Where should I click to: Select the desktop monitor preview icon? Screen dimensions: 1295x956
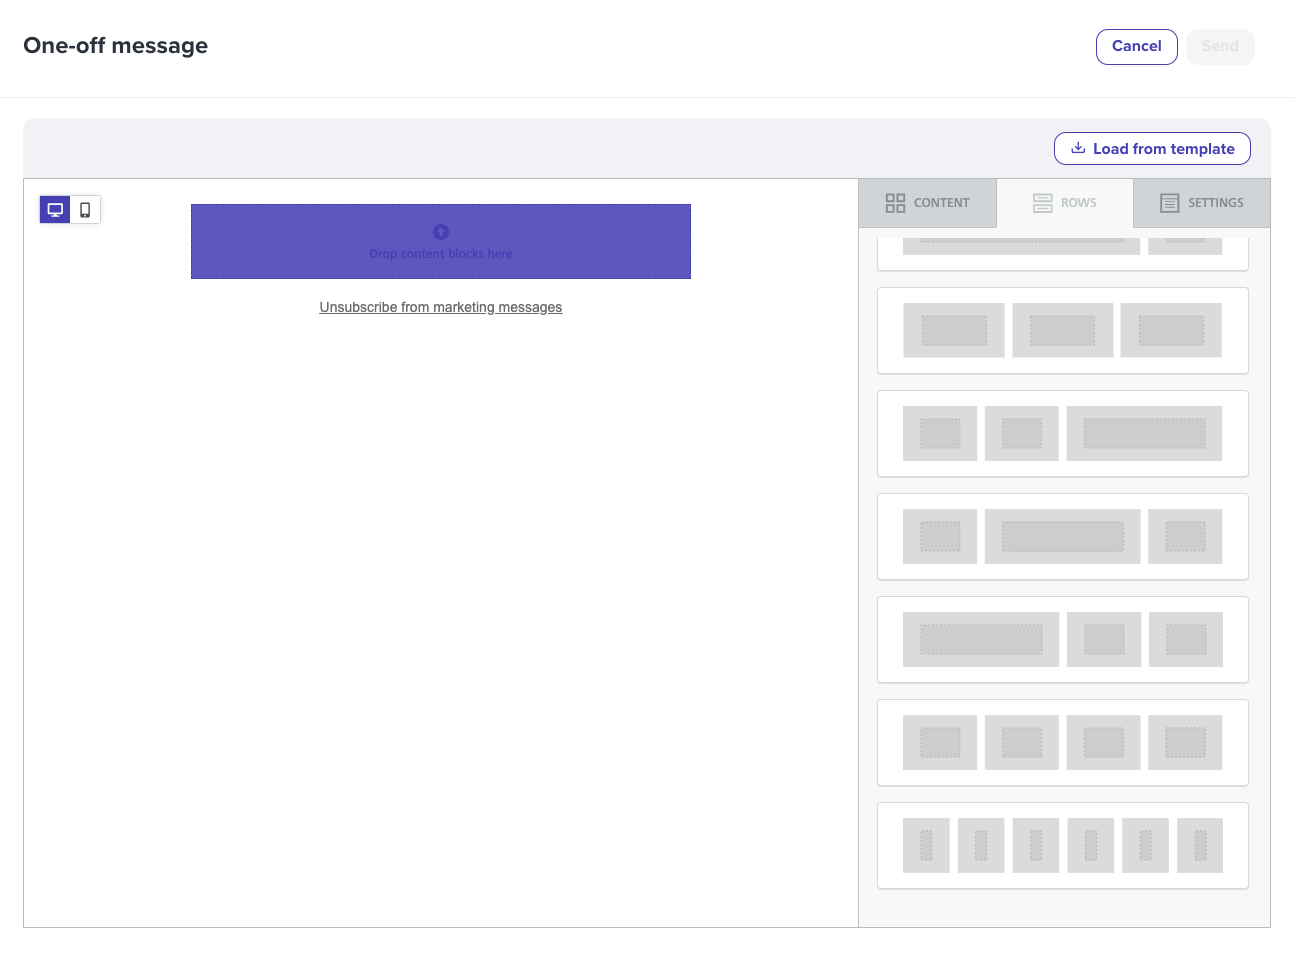click(x=55, y=210)
